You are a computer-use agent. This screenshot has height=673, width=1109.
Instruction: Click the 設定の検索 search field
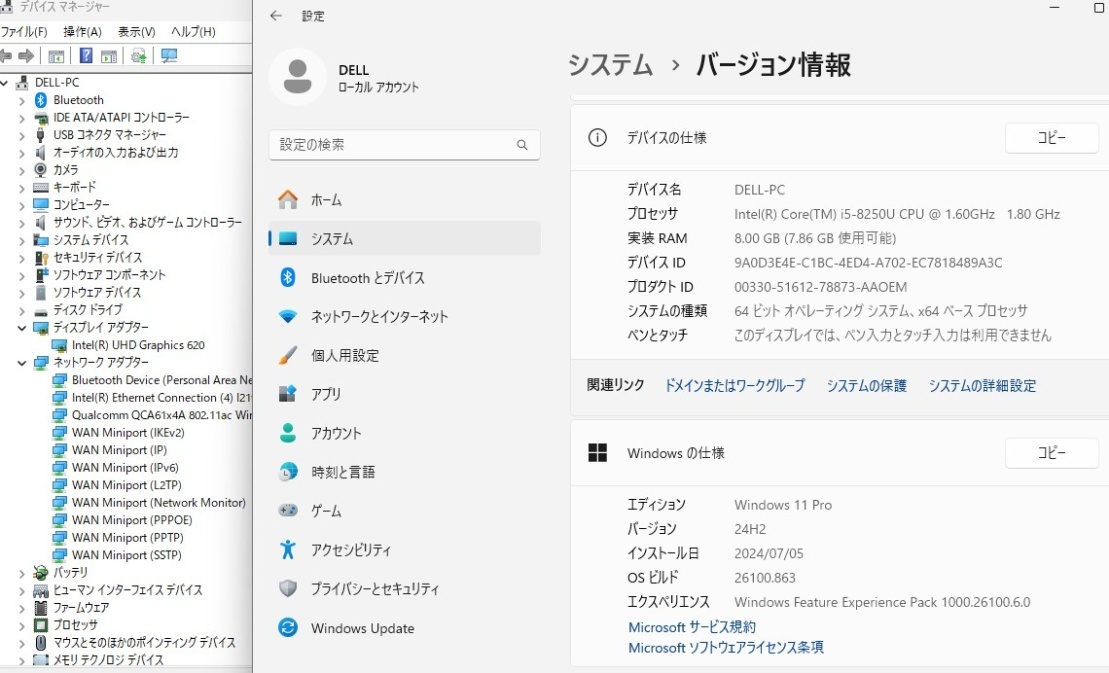pos(395,145)
